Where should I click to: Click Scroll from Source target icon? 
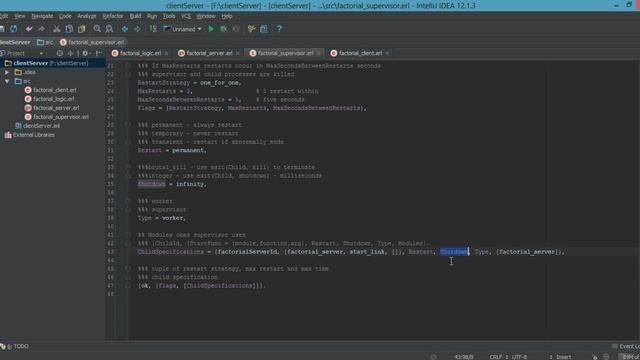click(60, 53)
